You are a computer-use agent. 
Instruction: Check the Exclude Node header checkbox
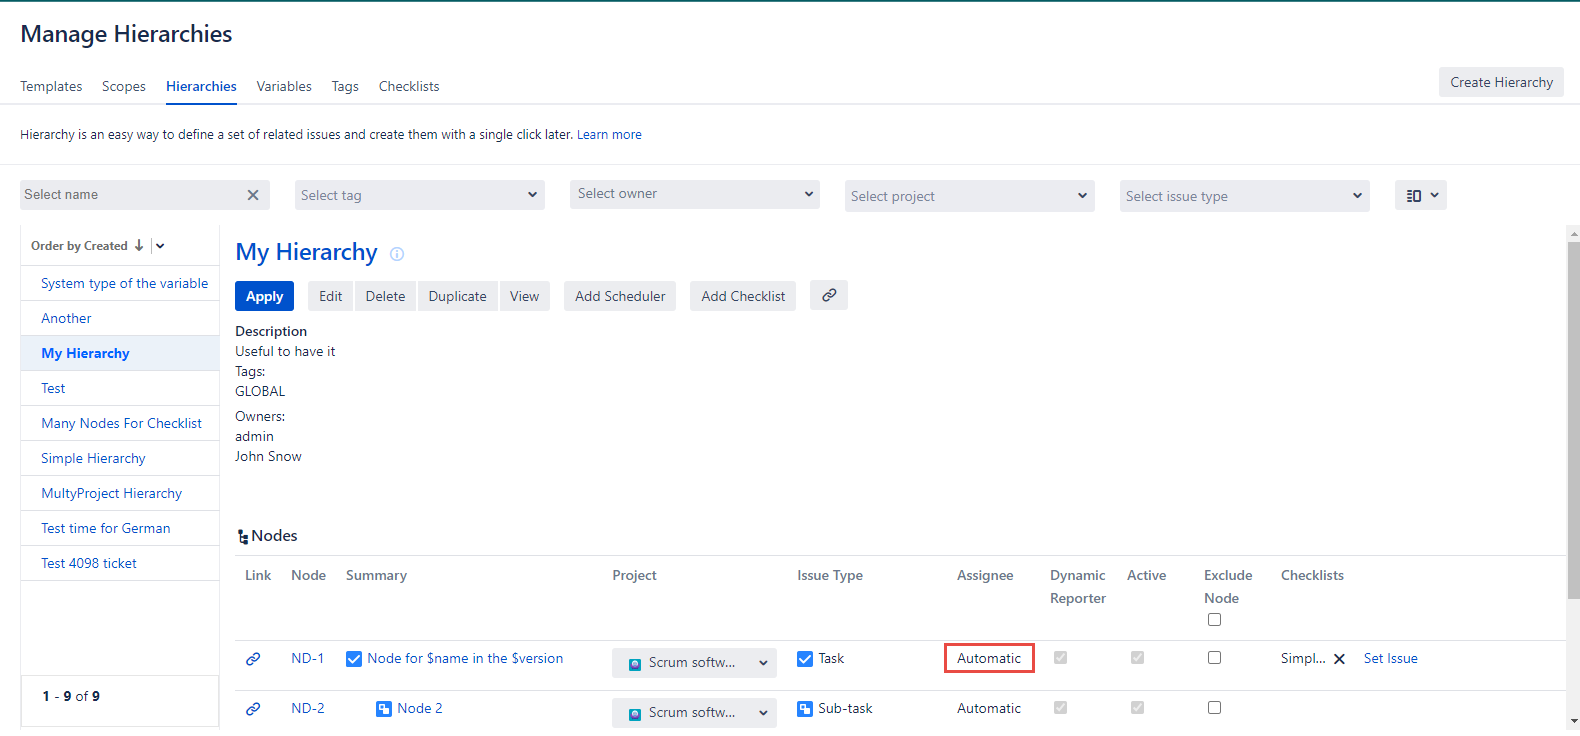point(1214,620)
